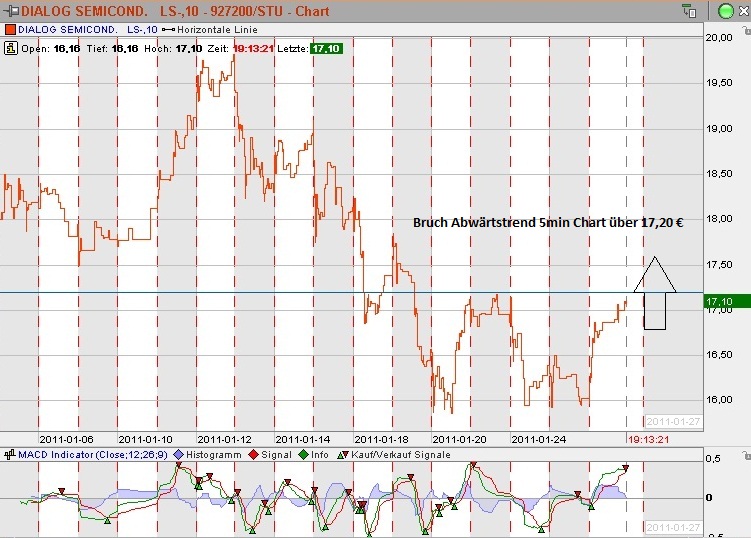Click the 18,00 price axis label
Viewport: 751px width, 538px height.
(x=719, y=218)
